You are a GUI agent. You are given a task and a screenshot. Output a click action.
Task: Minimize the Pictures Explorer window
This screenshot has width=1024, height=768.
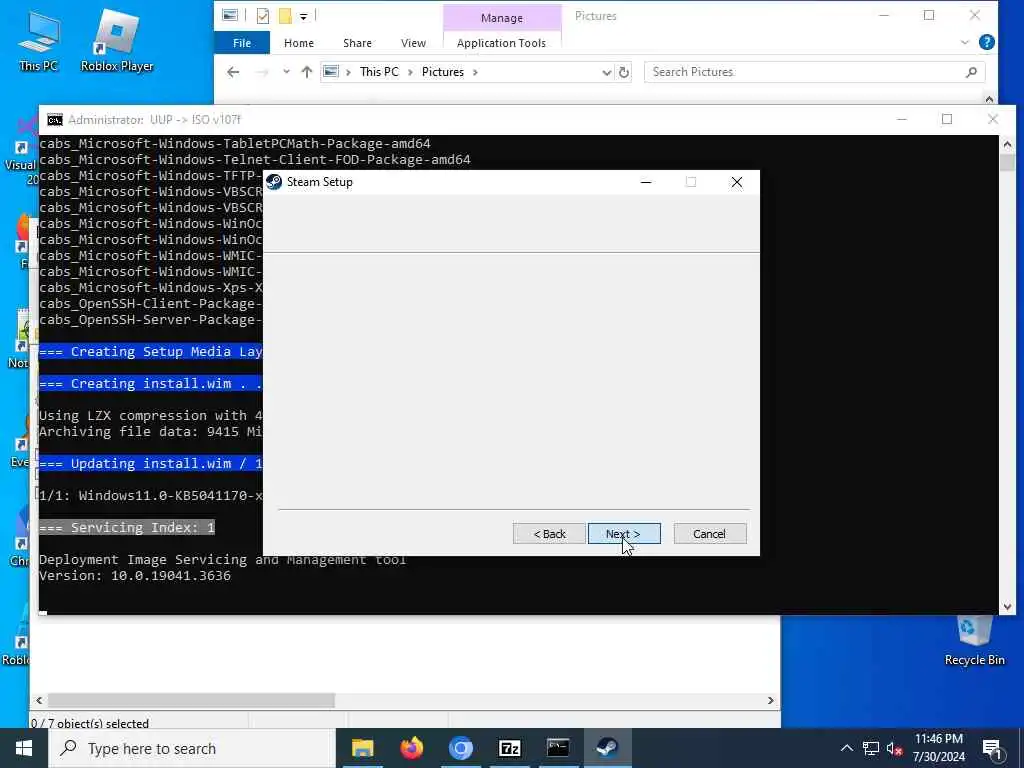click(884, 16)
